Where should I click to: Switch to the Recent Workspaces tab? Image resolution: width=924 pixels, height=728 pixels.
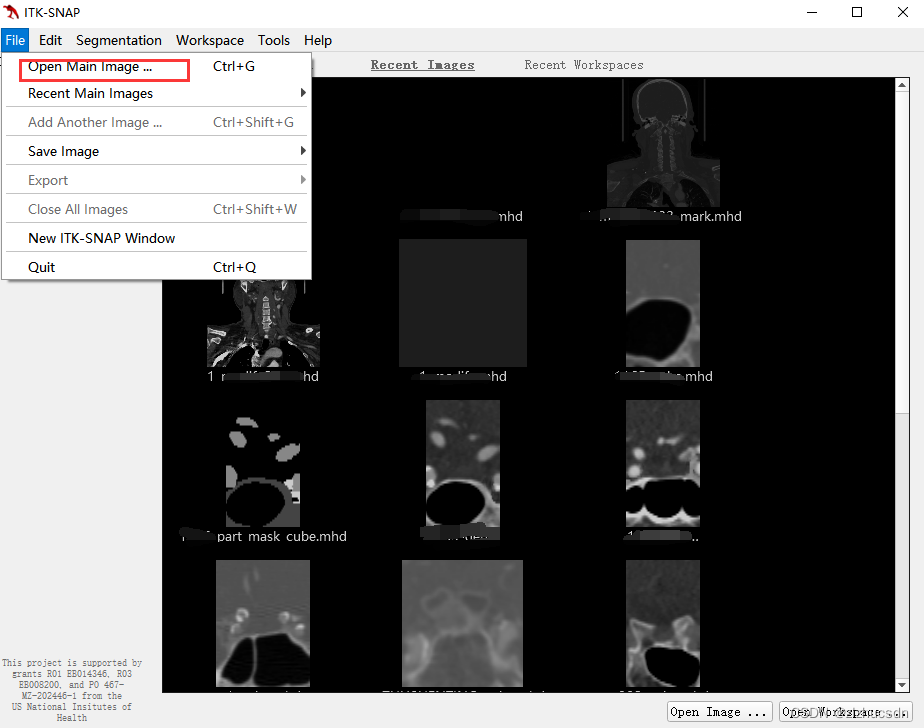click(583, 65)
